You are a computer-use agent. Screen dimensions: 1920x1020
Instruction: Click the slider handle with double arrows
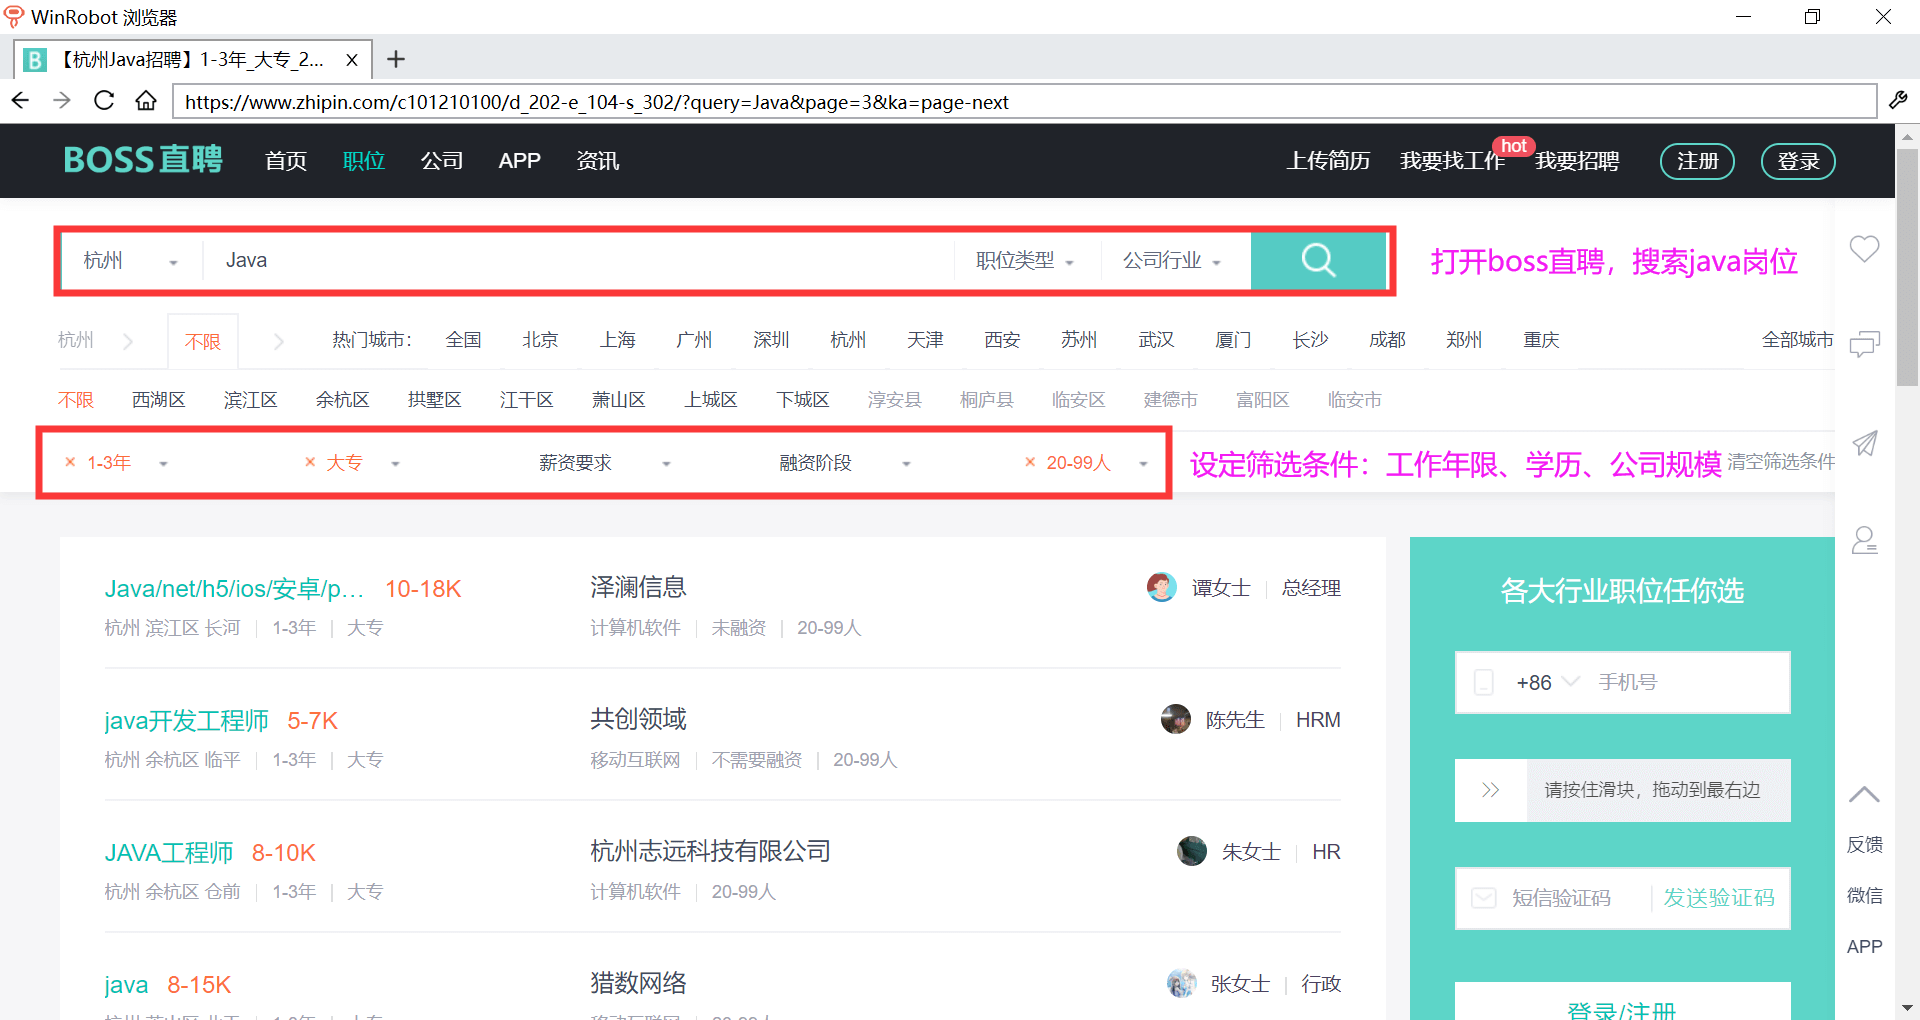coord(1490,790)
